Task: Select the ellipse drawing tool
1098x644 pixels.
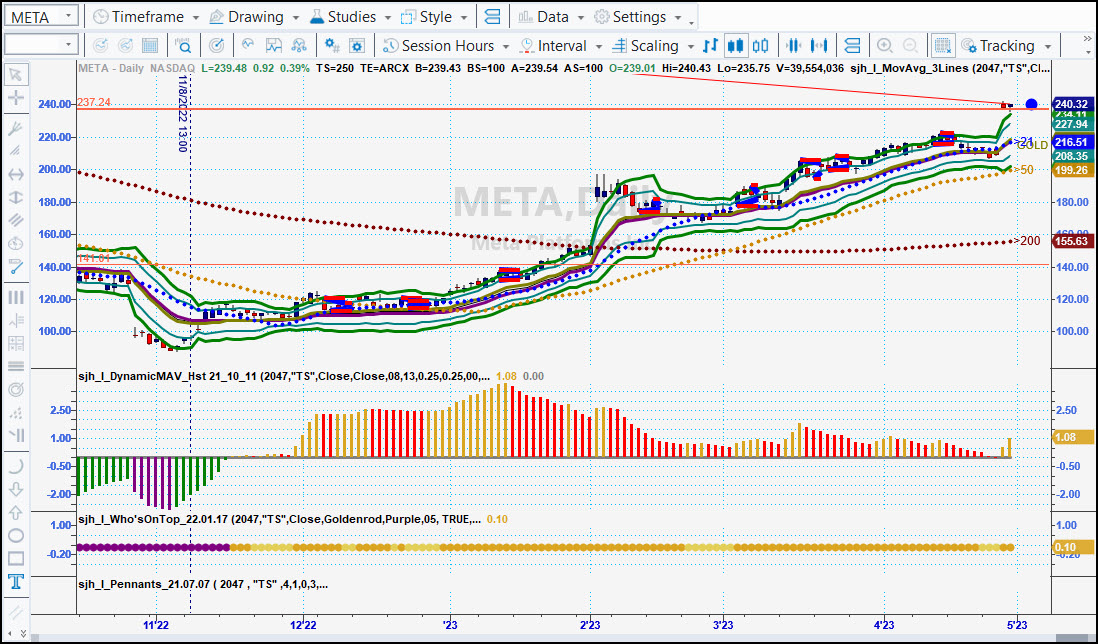Action: [x=15, y=536]
